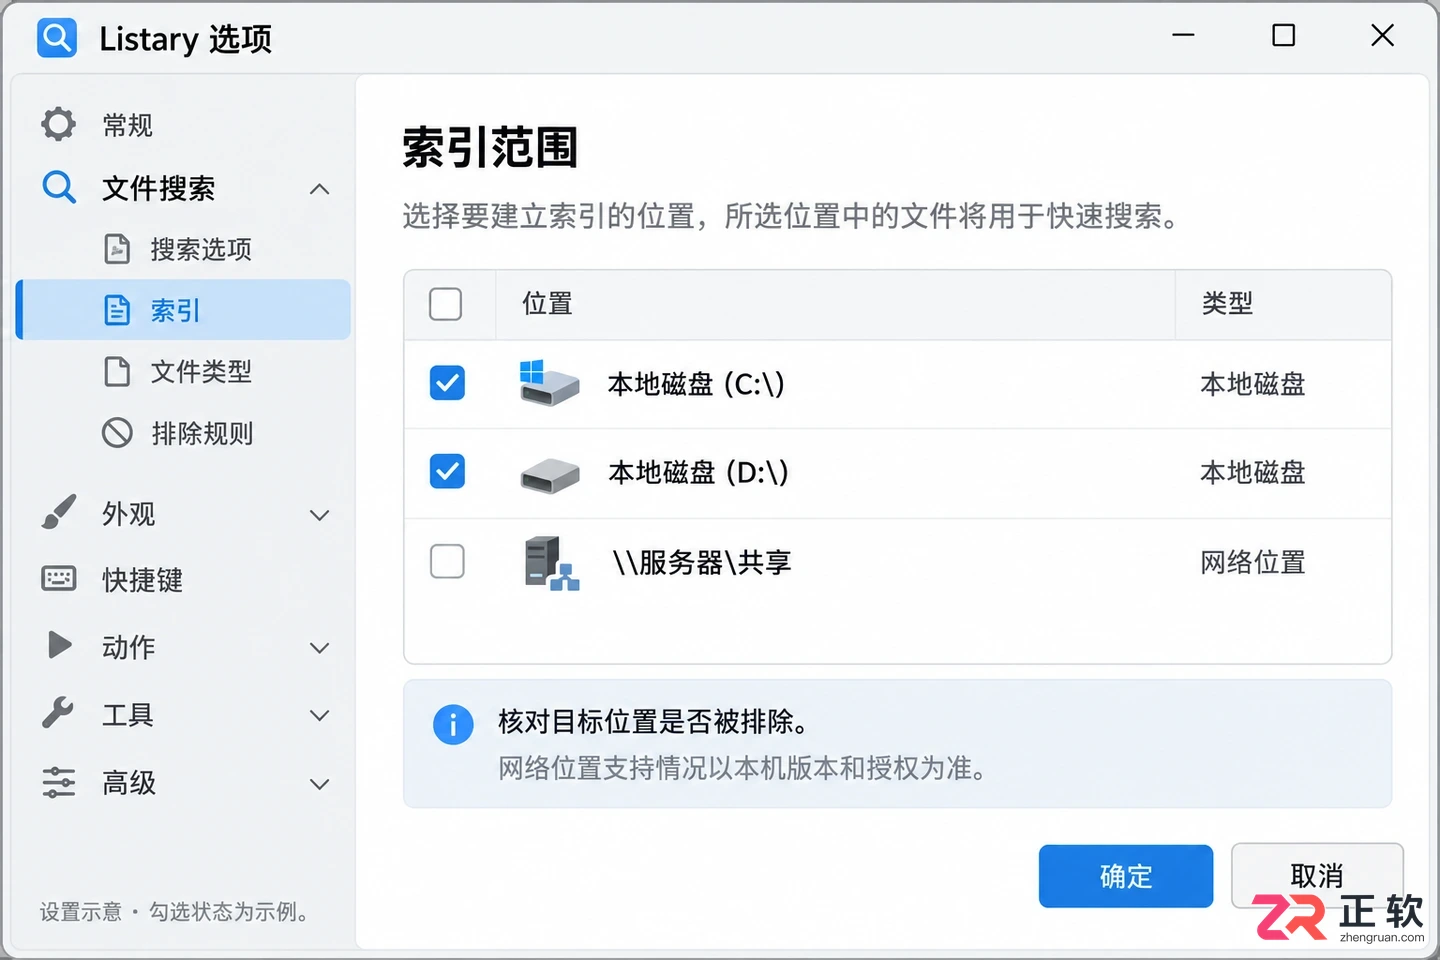Click the 取消 button
The width and height of the screenshot is (1440, 960).
click(1317, 875)
